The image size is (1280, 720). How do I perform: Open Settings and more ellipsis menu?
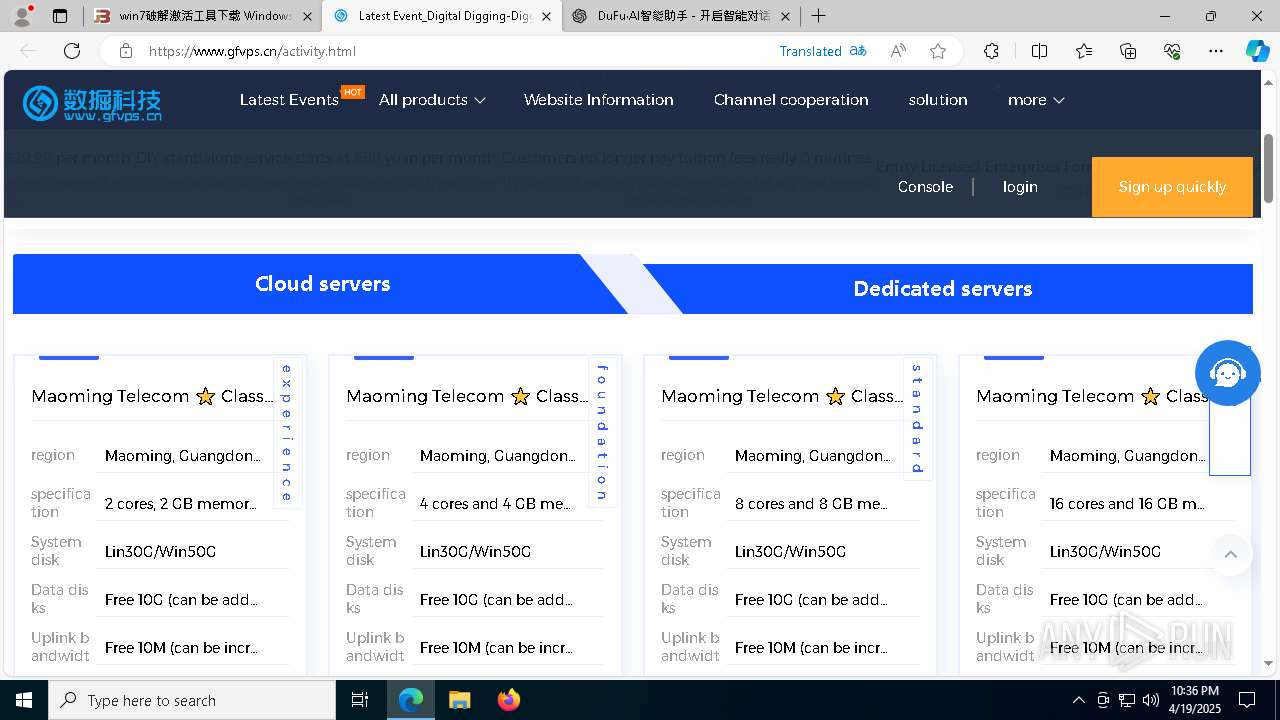pyautogui.click(x=1216, y=51)
